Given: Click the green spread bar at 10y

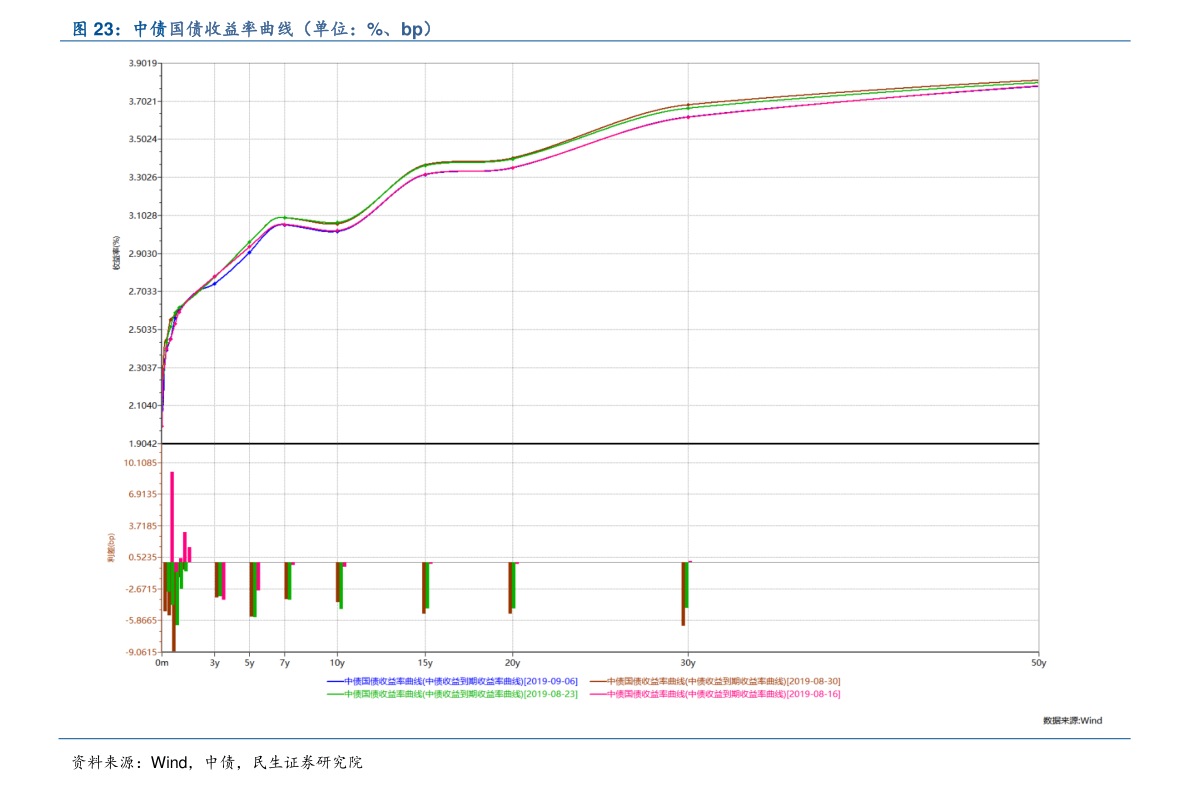Looking at the screenshot, I should point(341,586).
